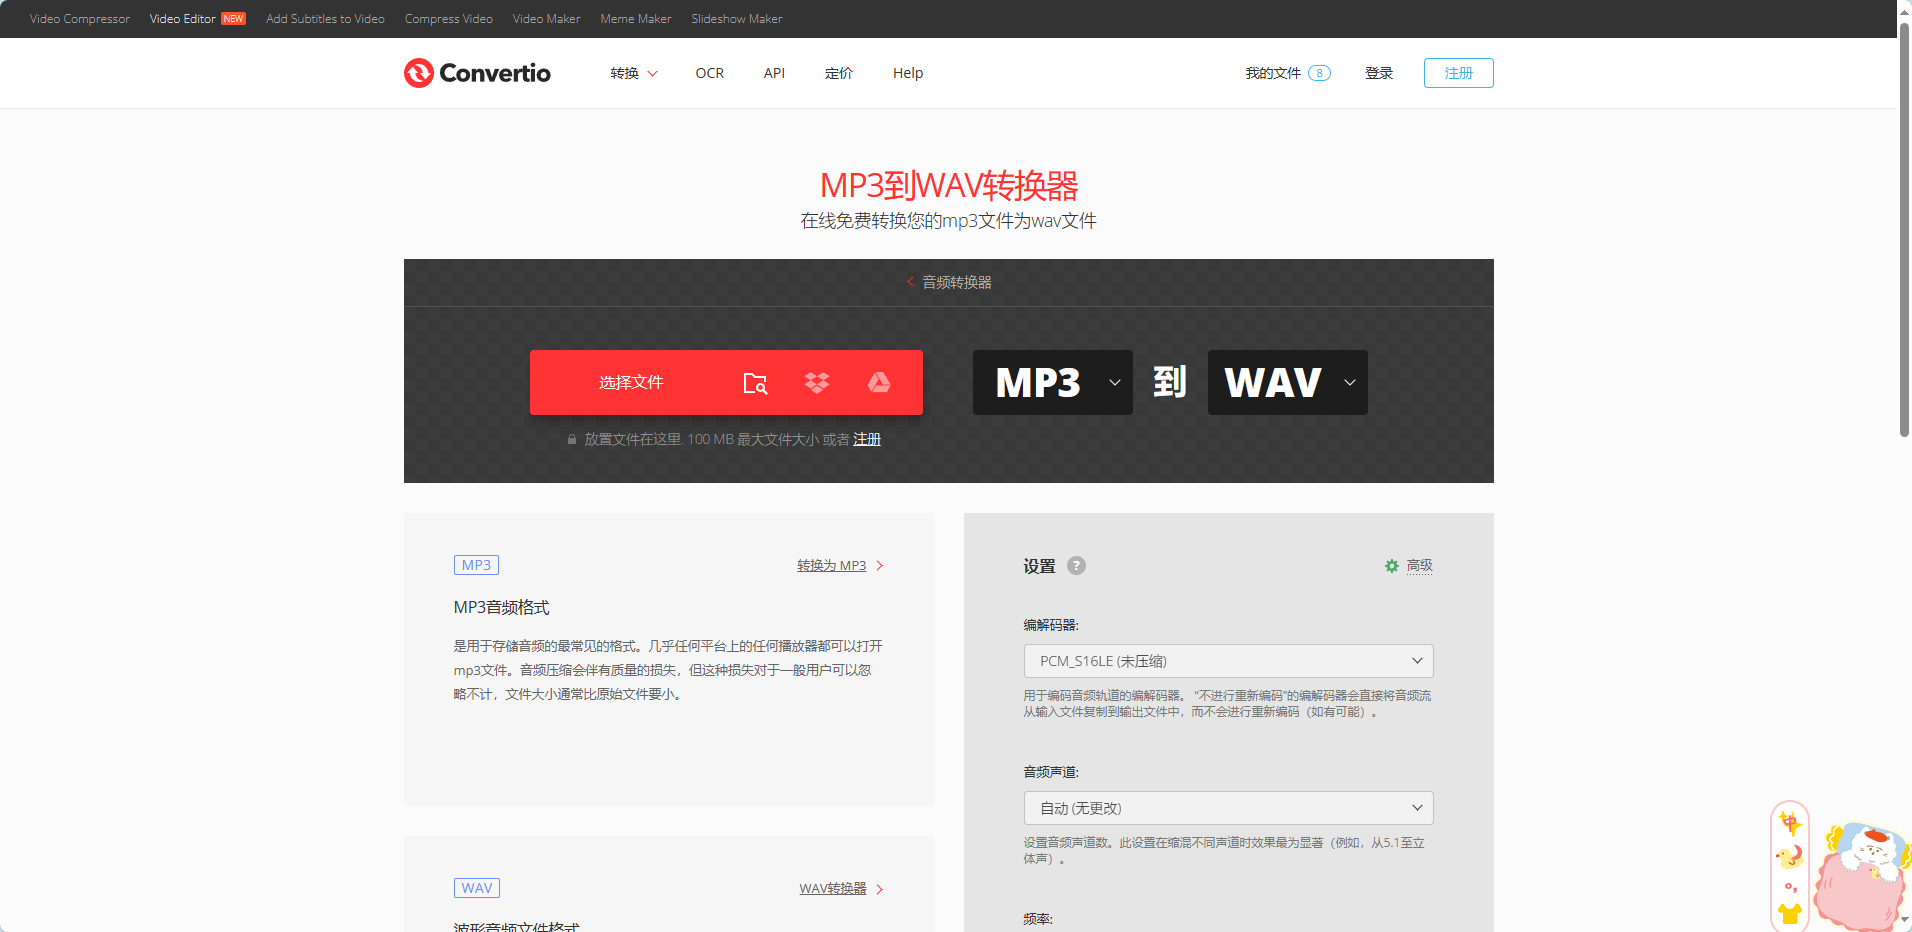Open file browser via folder icon
Image resolution: width=1912 pixels, height=932 pixels.
point(755,382)
